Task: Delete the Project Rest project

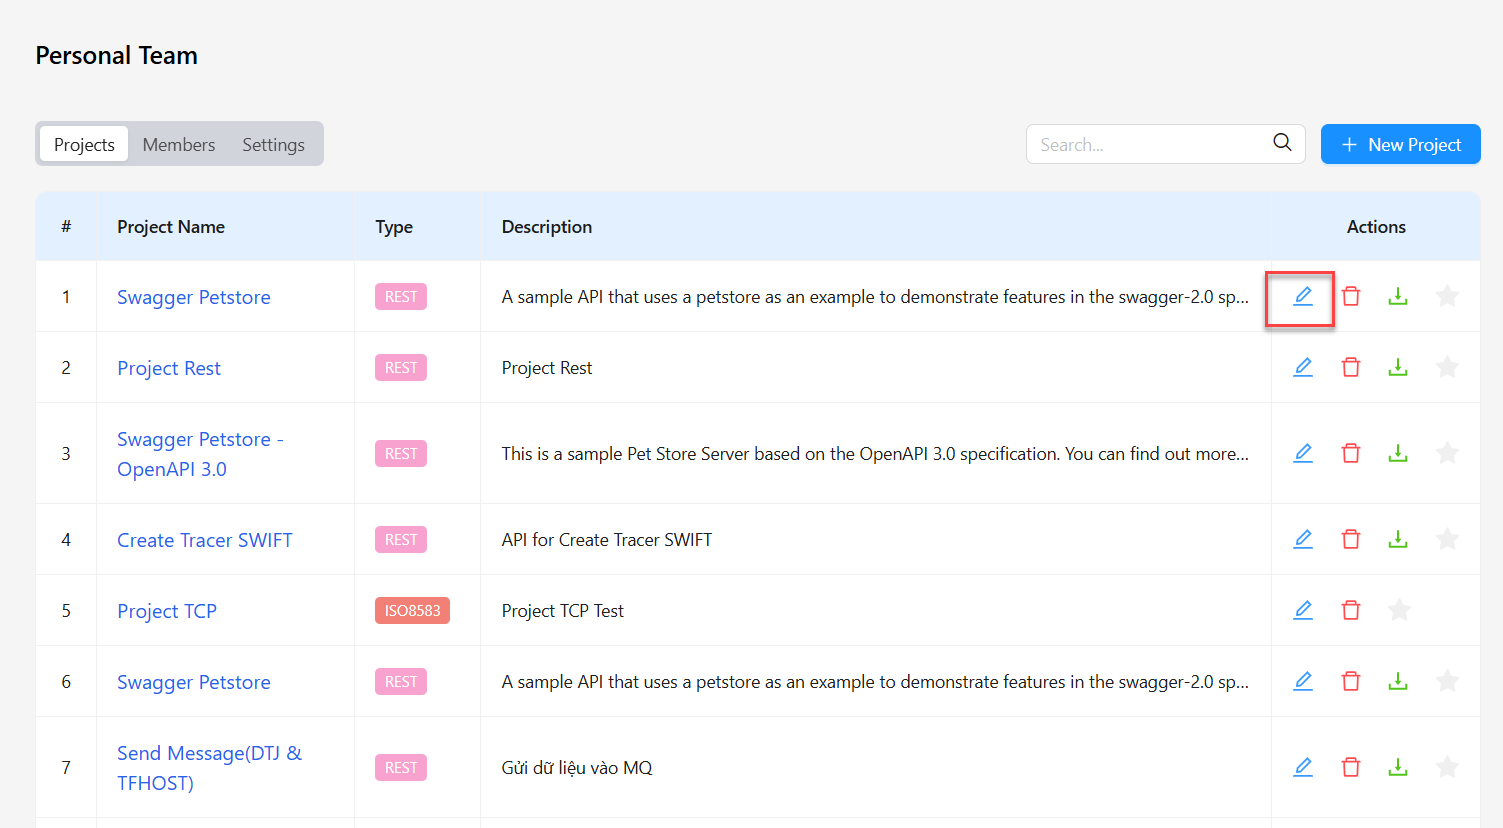Action: click(x=1350, y=367)
